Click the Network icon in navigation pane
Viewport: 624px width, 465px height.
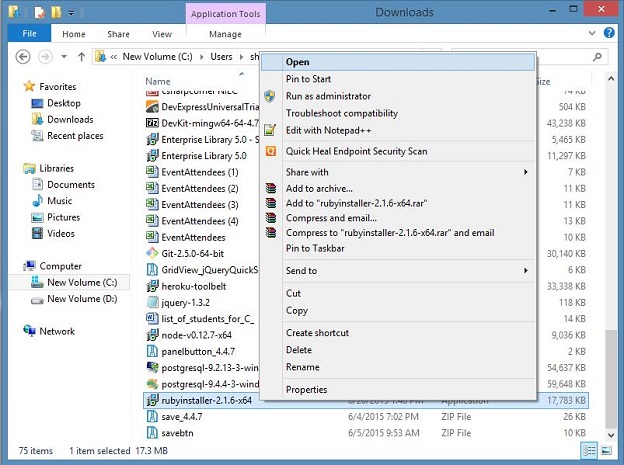(x=29, y=330)
